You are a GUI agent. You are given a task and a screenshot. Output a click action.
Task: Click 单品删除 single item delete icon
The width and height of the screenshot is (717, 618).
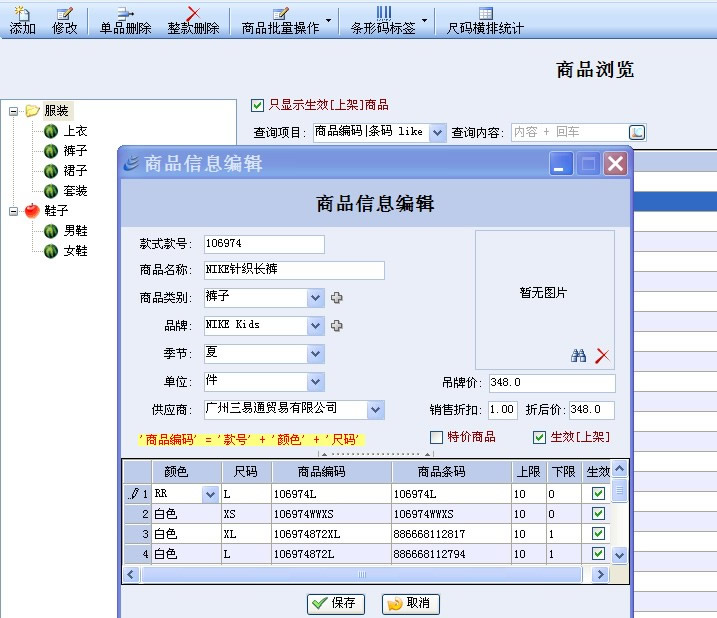(125, 21)
